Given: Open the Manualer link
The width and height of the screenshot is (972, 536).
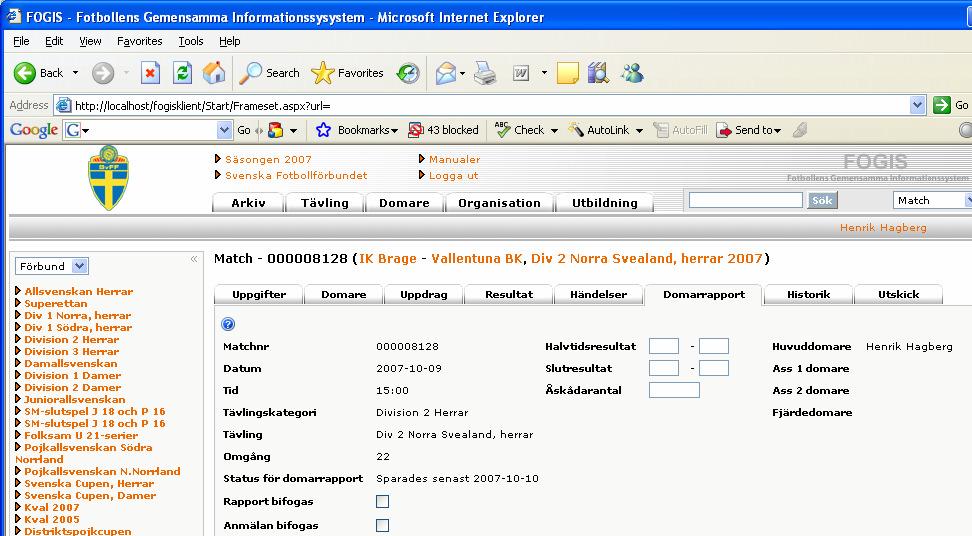Looking at the screenshot, I should coord(454,159).
